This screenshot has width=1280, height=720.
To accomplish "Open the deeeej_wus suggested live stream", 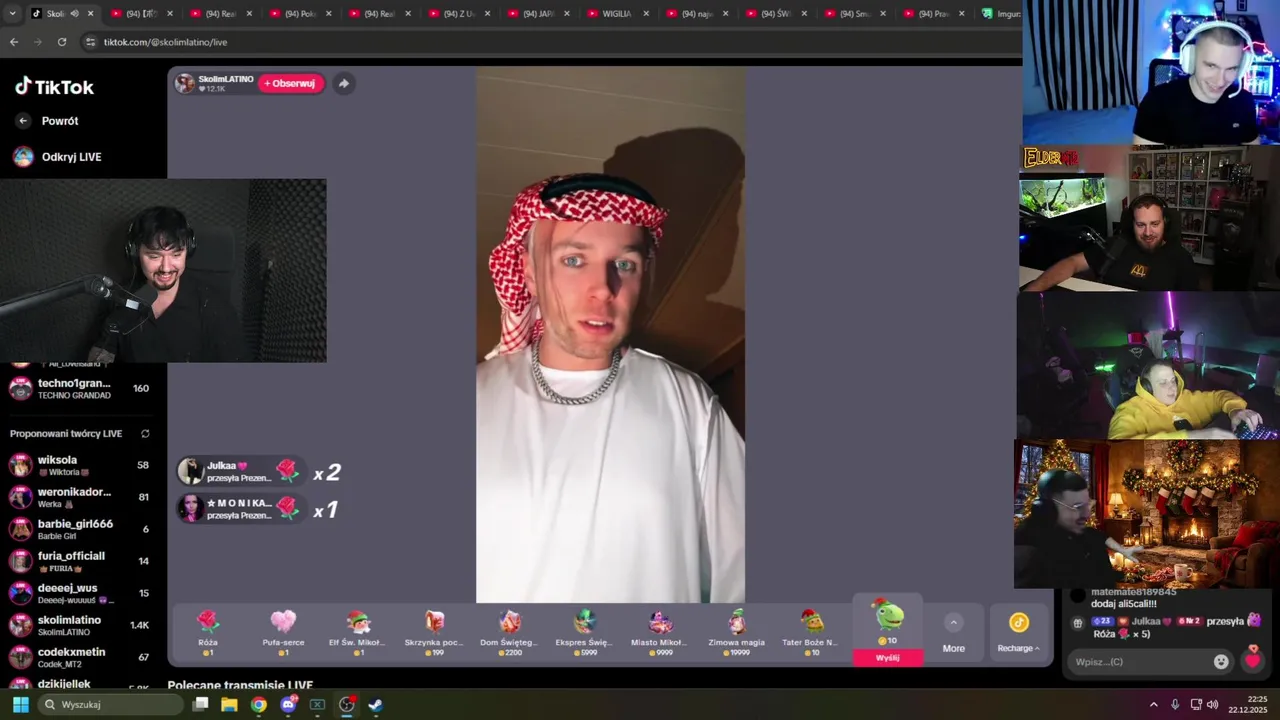I will point(79,593).
